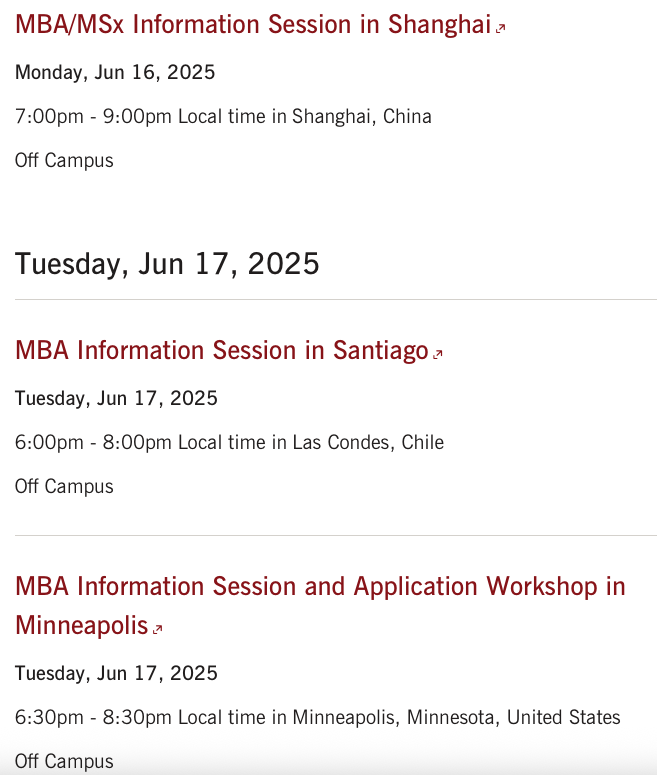Open the MBA/MSx Information Session in Shanghai link
The image size is (657, 775).
click(253, 25)
